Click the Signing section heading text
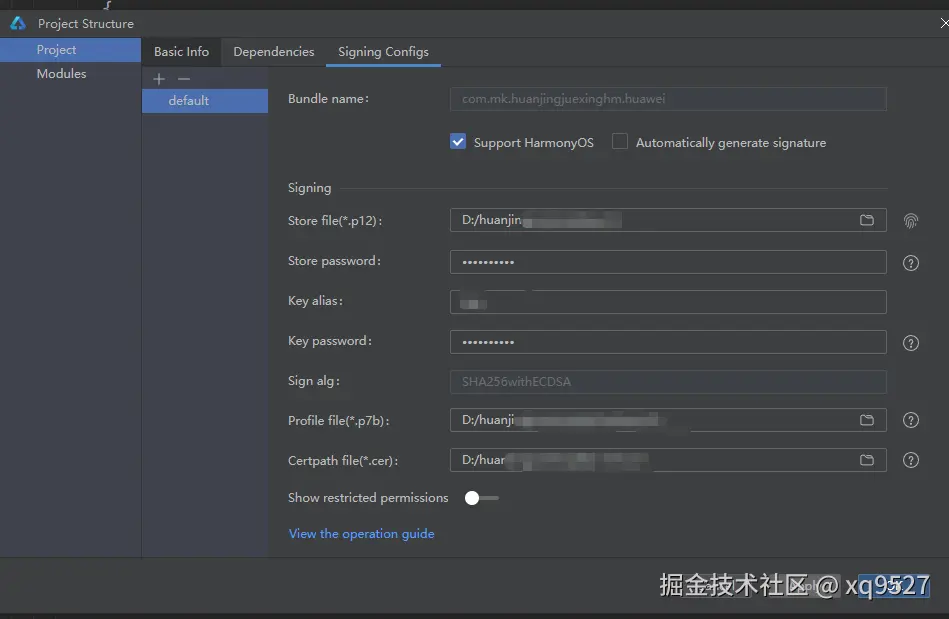The width and height of the screenshot is (949, 619). click(x=309, y=188)
